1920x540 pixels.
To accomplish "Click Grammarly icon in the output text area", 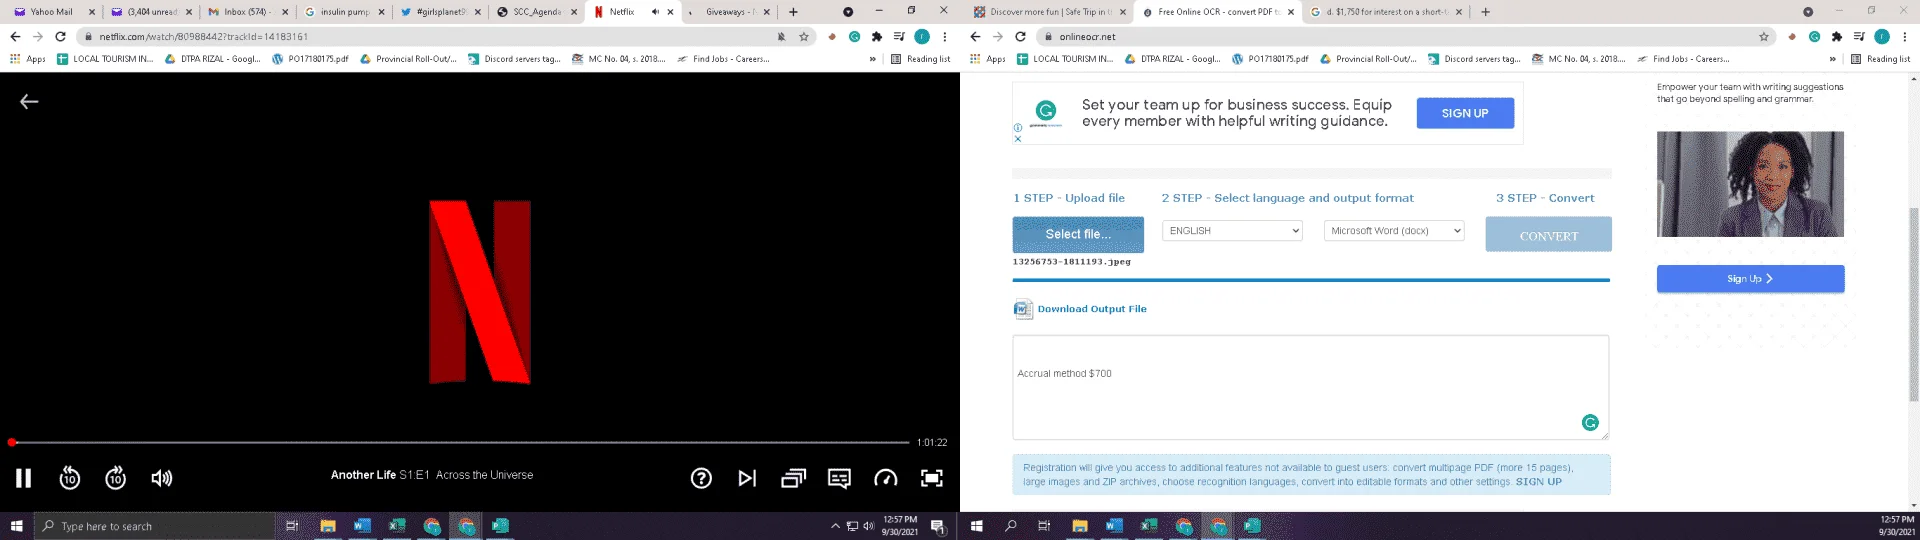I will (1590, 423).
